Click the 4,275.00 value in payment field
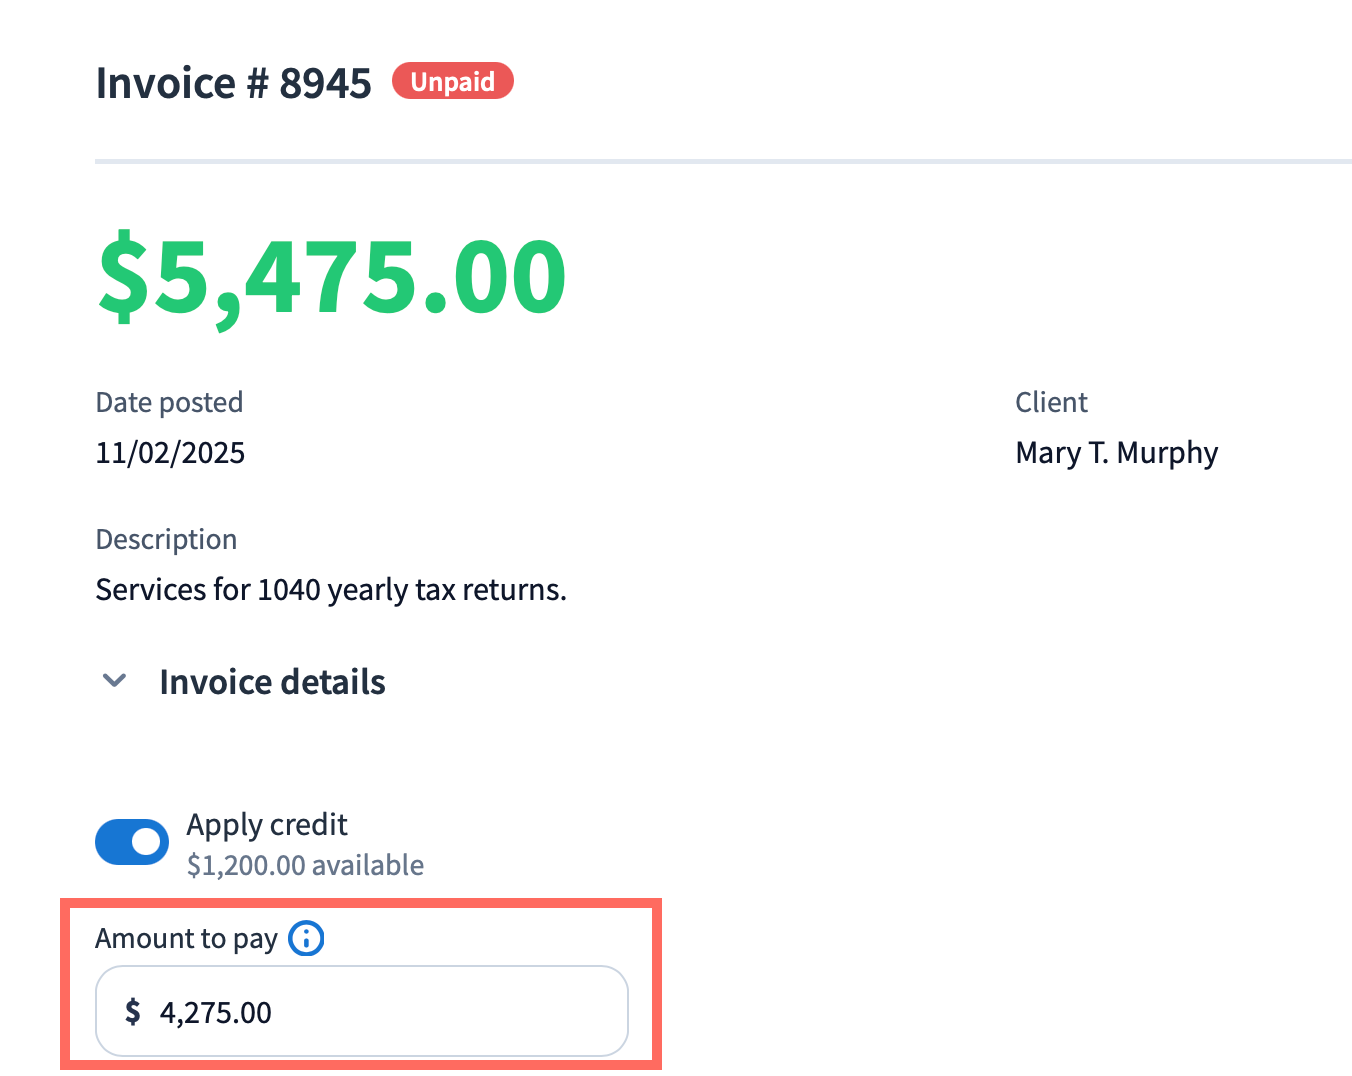The width and height of the screenshot is (1352, 1076). tap(216, 1013)
